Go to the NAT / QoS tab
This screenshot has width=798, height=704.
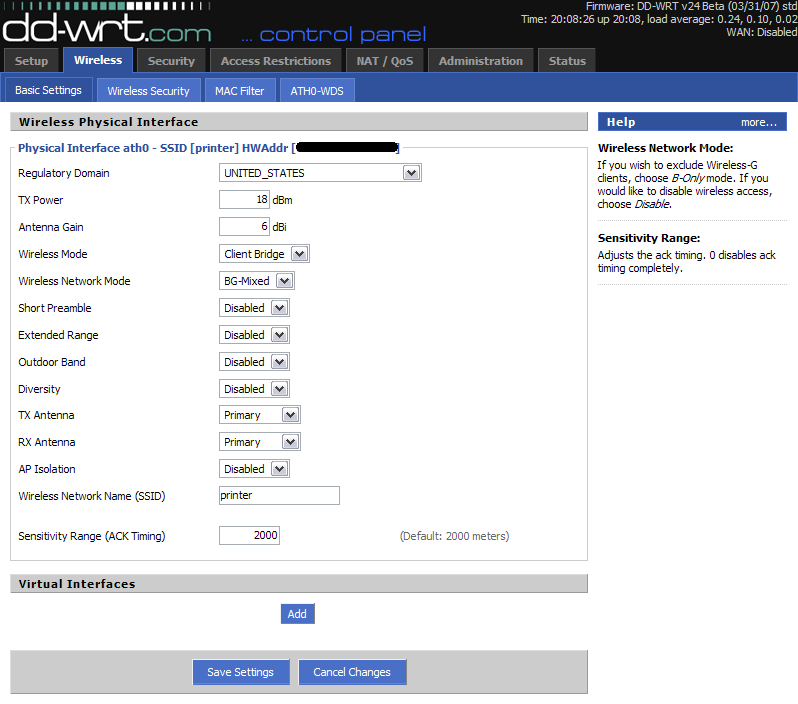click(x=385, y=61)
